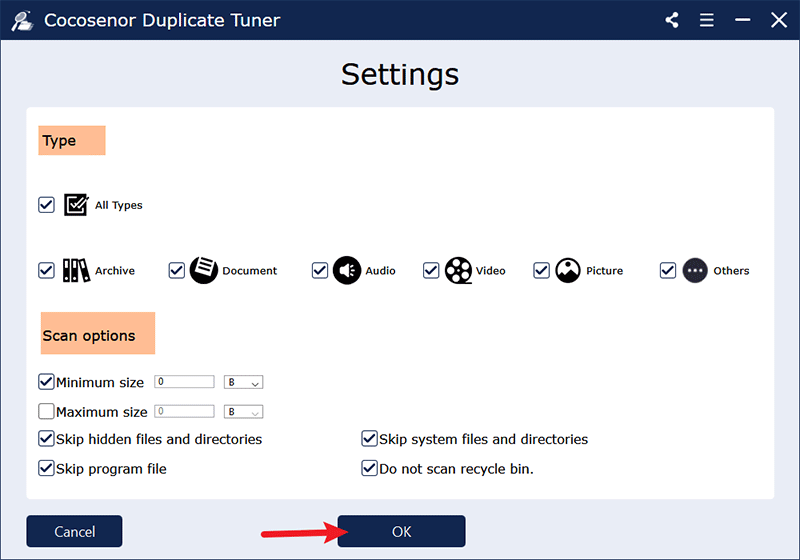800x560 pixels.
Task: Uncheck Skip hidden files and directories
Action: pyautogui.click(x=46, y=439)
